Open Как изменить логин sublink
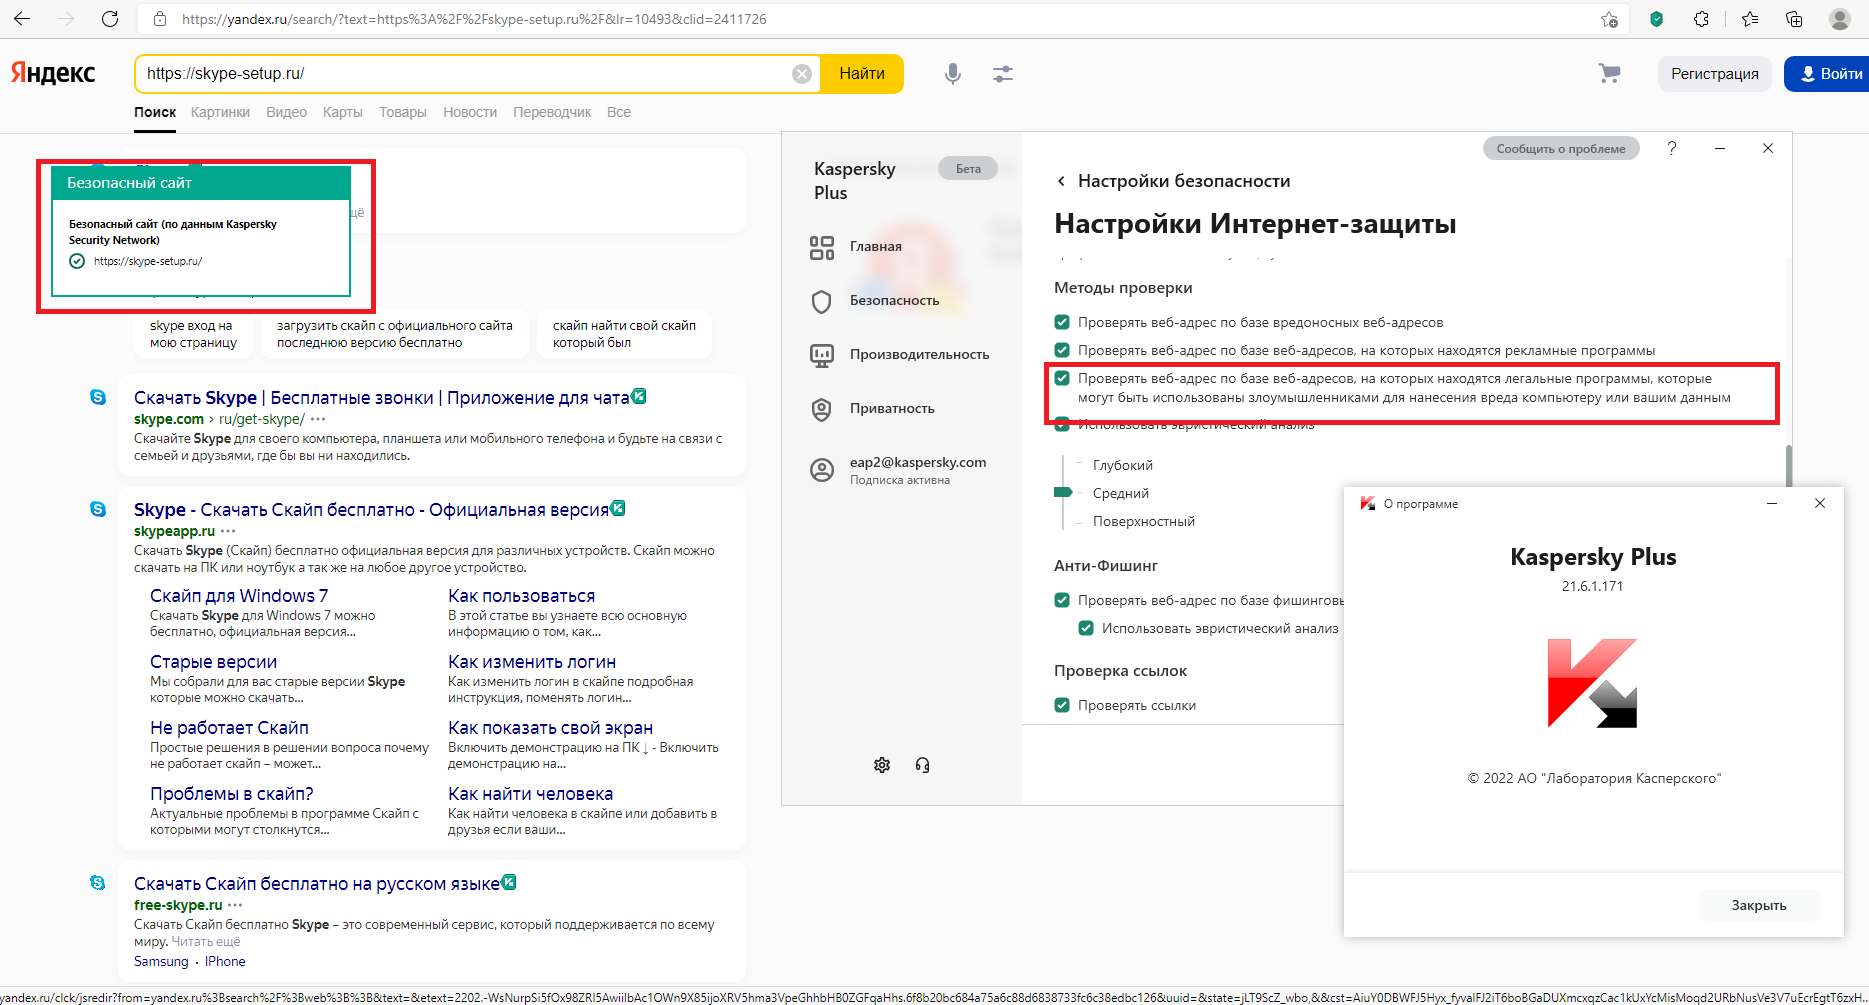 (x=532, y=662)
